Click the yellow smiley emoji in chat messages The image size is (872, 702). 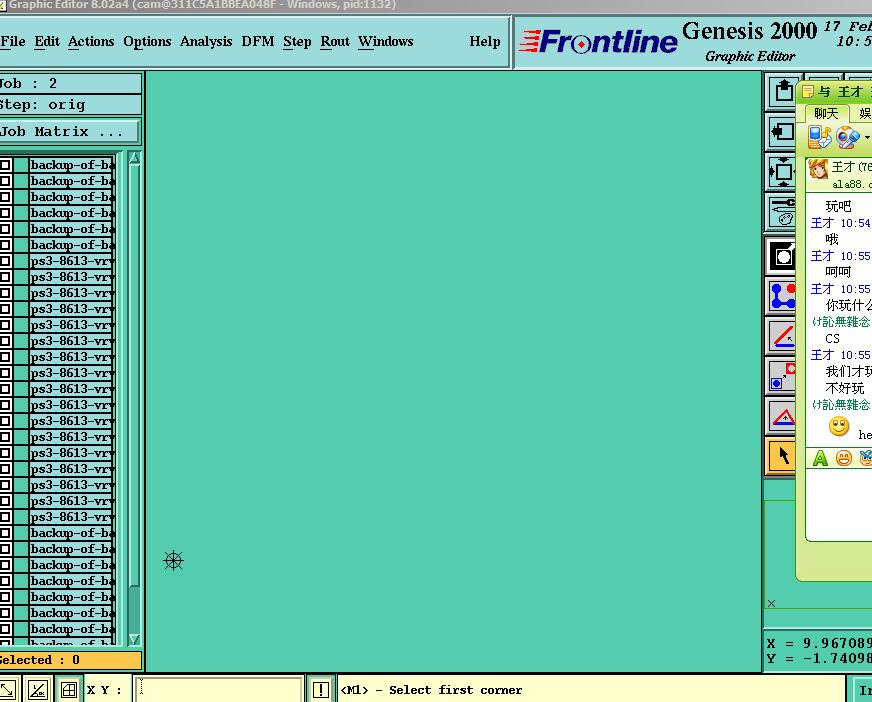click(x=839, y=427)
